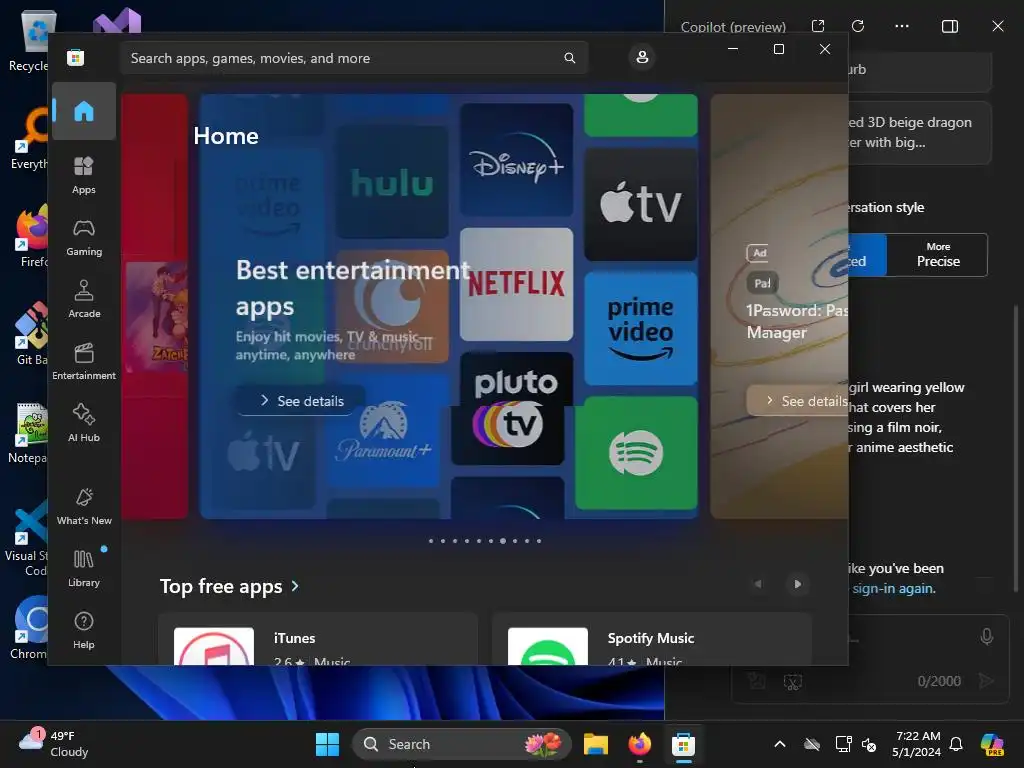Image resolution: width=1024 pixels, height=768 pixels.
Task: Click the Copilot screenshot snip icon
Action: coord(793,682)
